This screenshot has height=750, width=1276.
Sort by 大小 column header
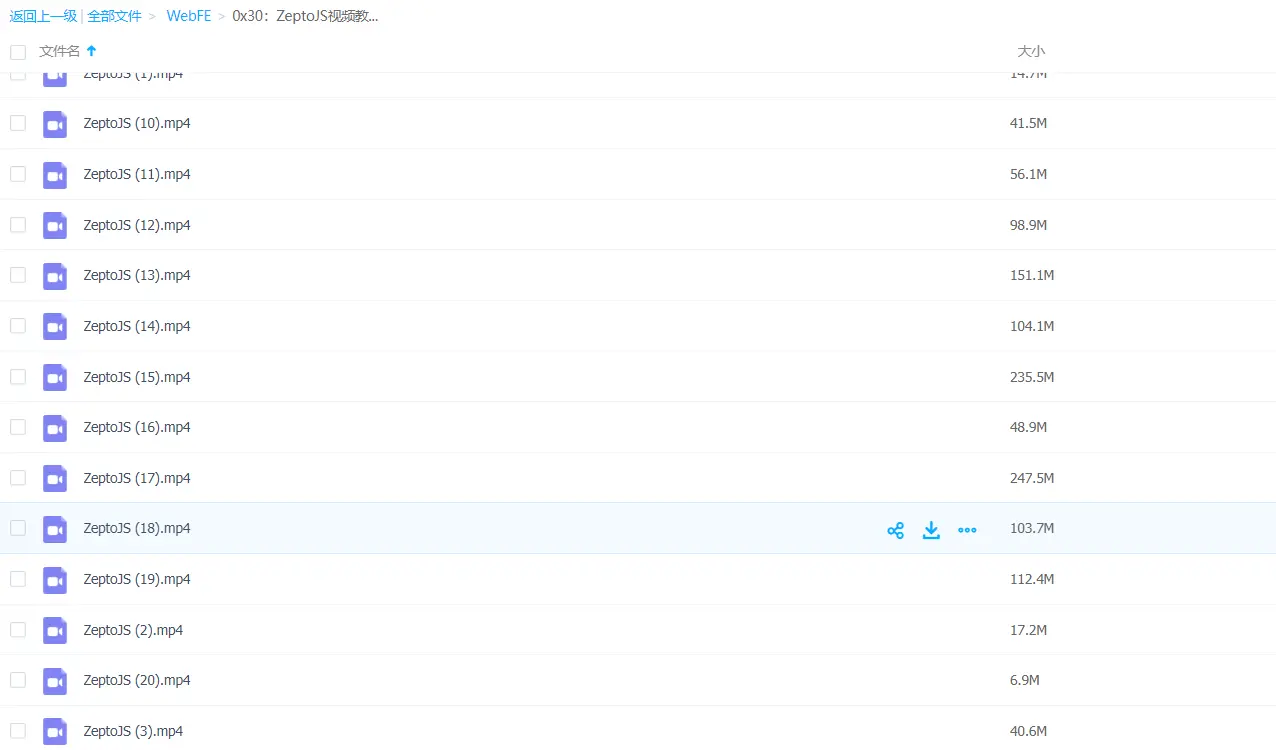coord(1031,51)
